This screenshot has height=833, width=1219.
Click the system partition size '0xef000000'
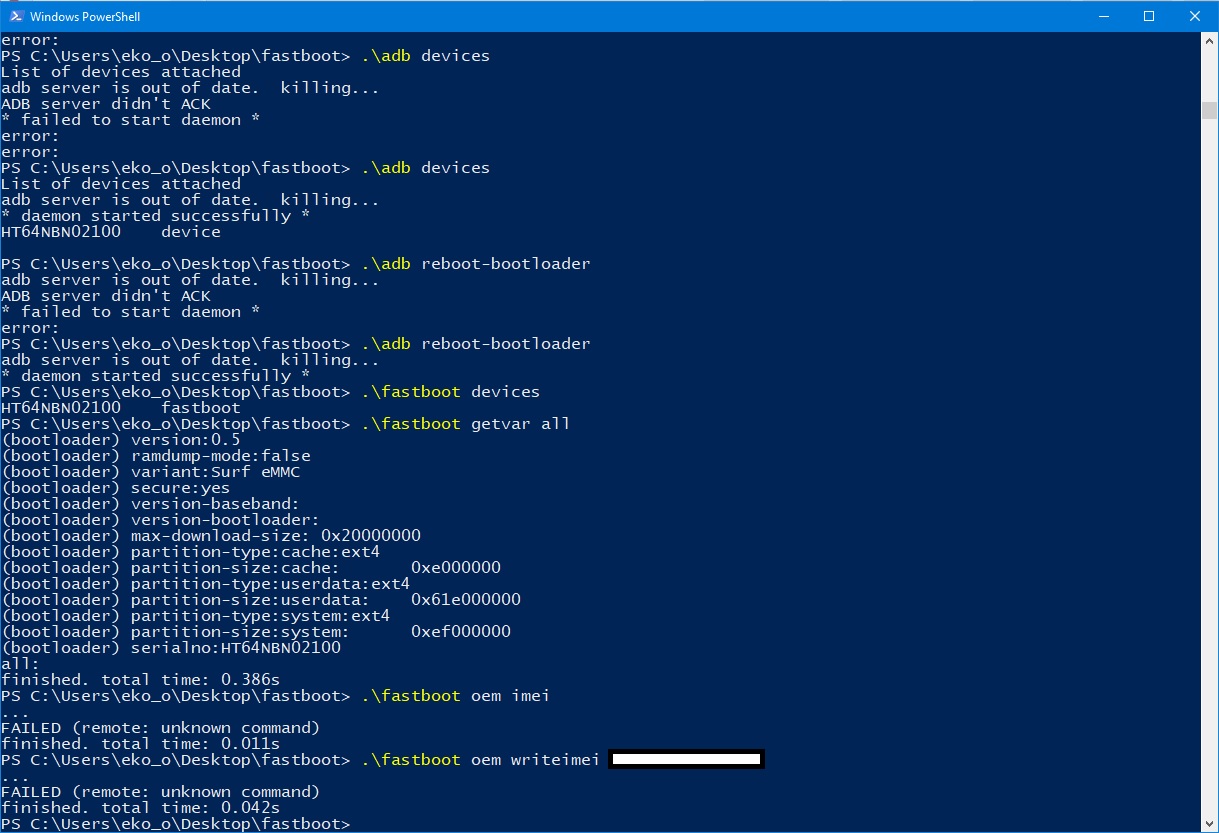point(461,632)
